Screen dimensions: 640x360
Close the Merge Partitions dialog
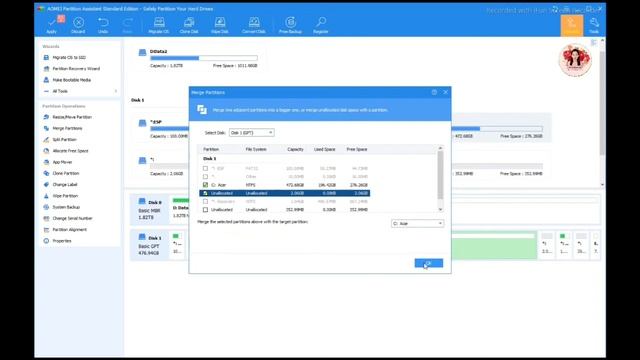point(445,92)
